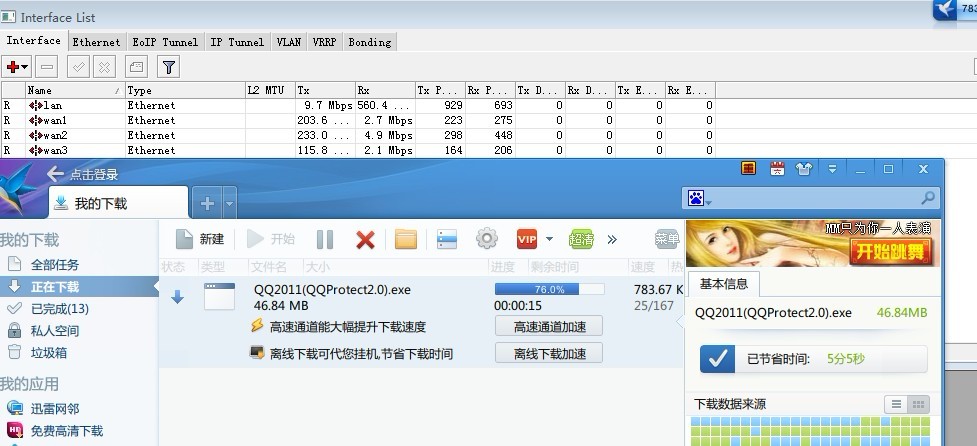Screen dimensions: 977x446
Task: Open the dropdown arrow beside the add button
Action: pos(25,67)
